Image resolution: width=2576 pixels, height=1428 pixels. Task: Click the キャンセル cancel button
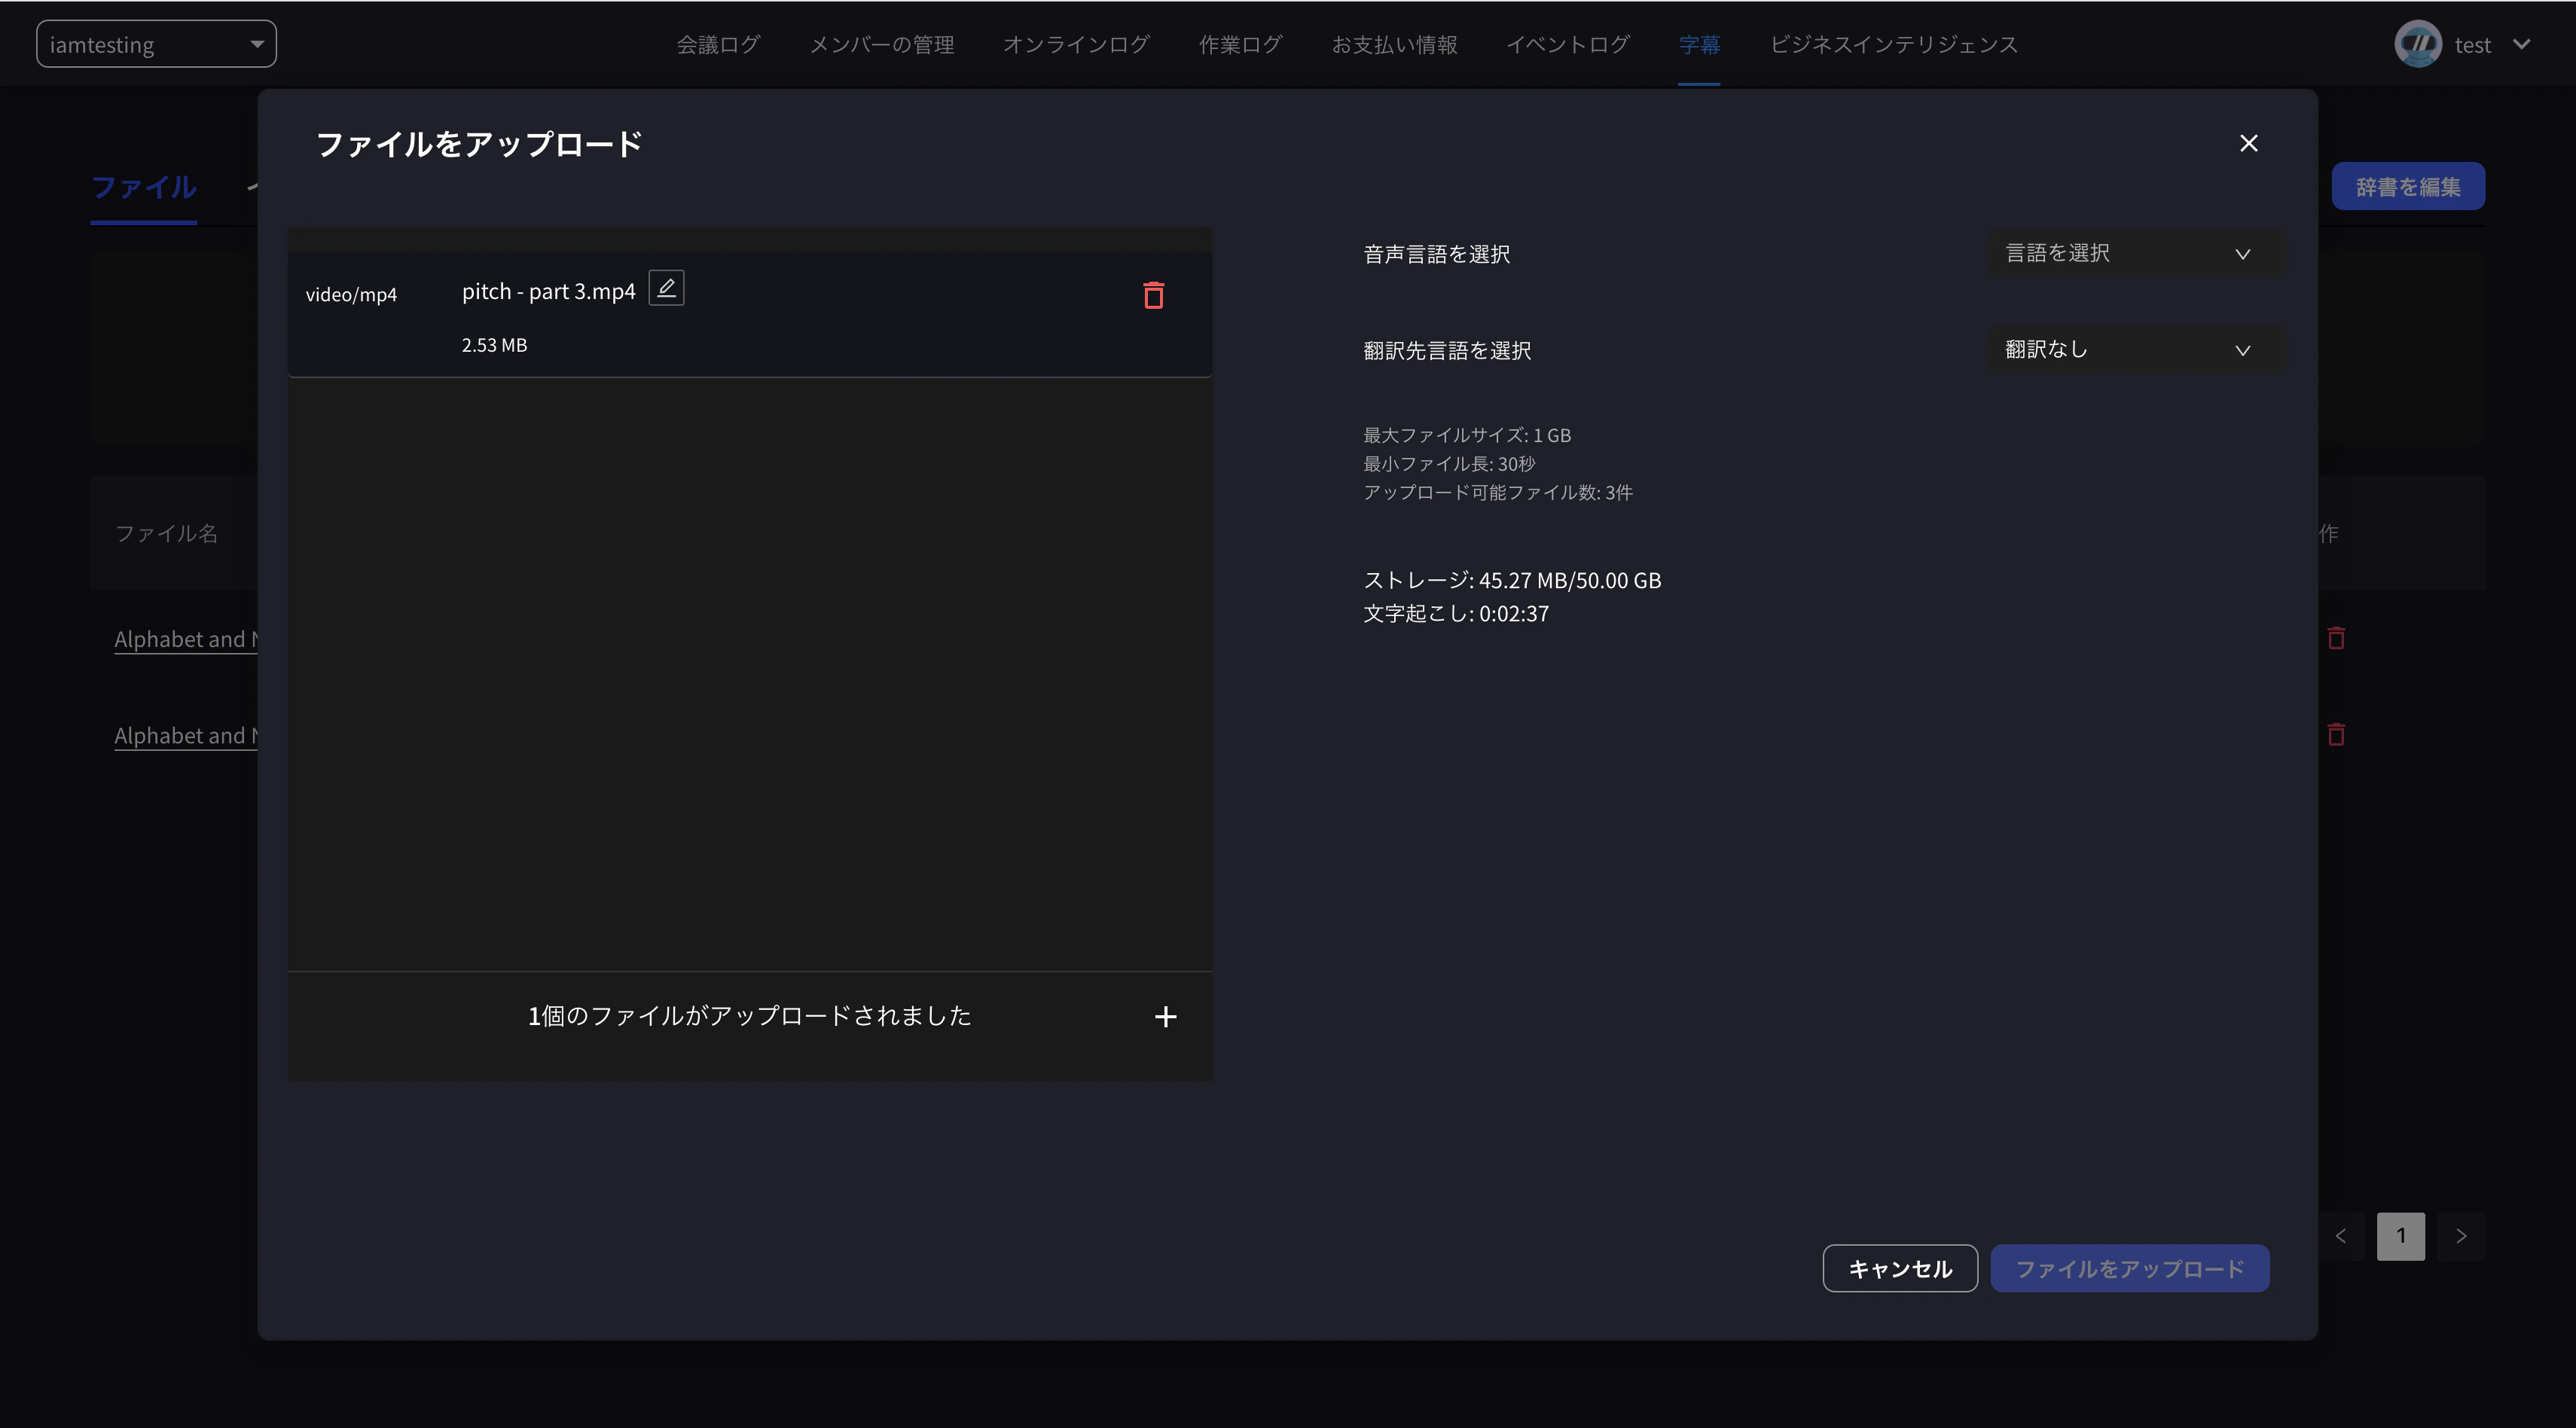pos(1899,1268)
